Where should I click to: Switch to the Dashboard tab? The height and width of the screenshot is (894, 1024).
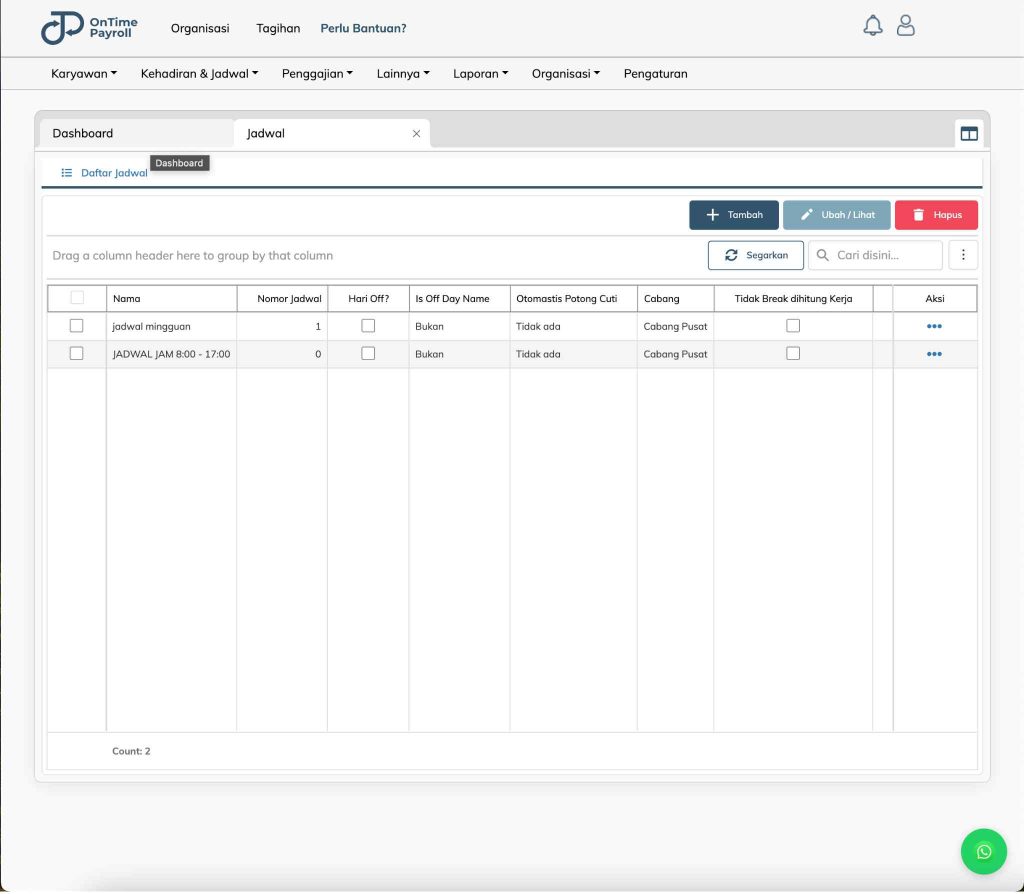coord(83,133)
